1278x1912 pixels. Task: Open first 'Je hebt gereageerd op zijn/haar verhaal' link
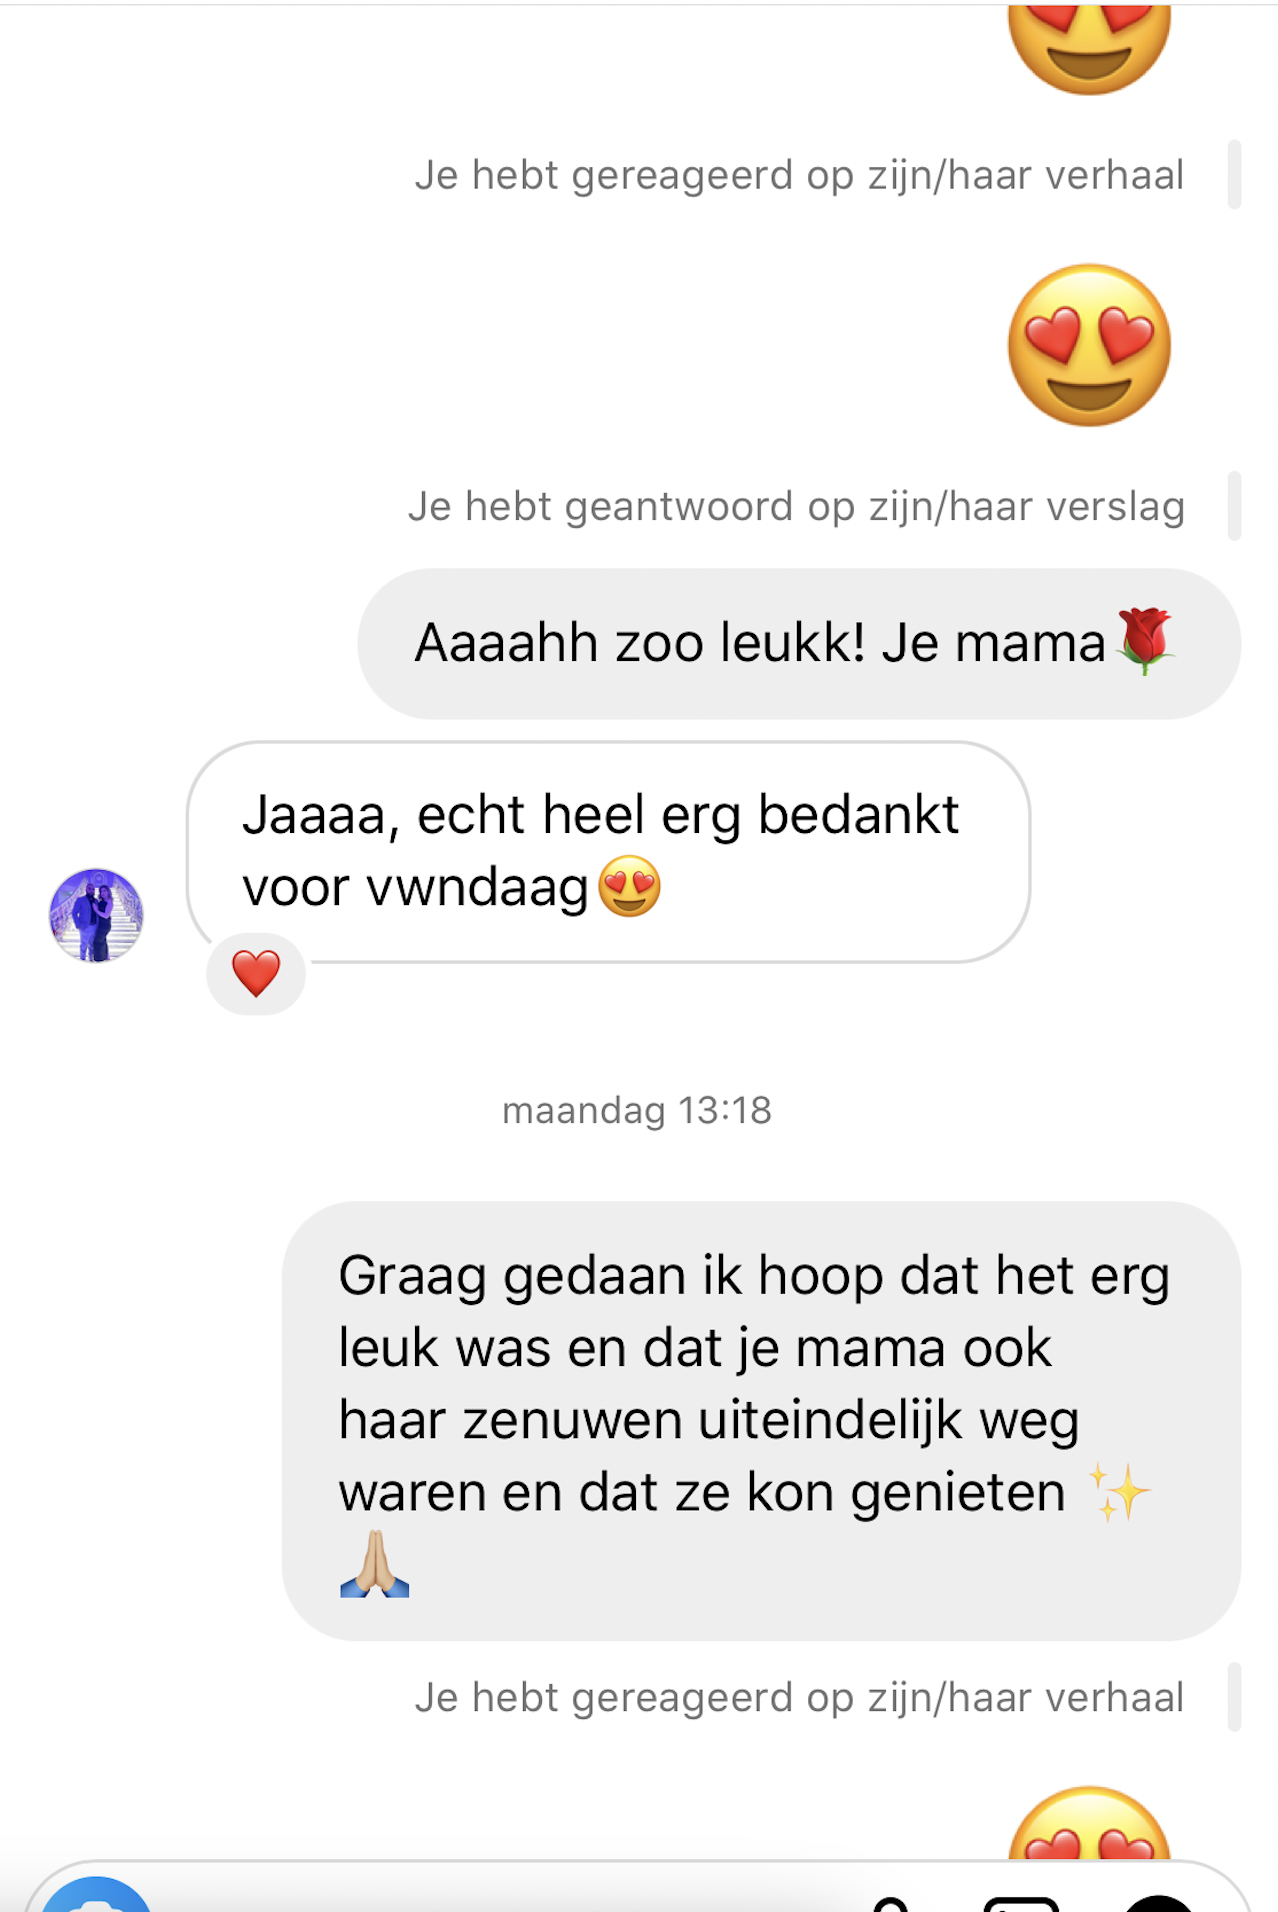[x=799, y=175]
